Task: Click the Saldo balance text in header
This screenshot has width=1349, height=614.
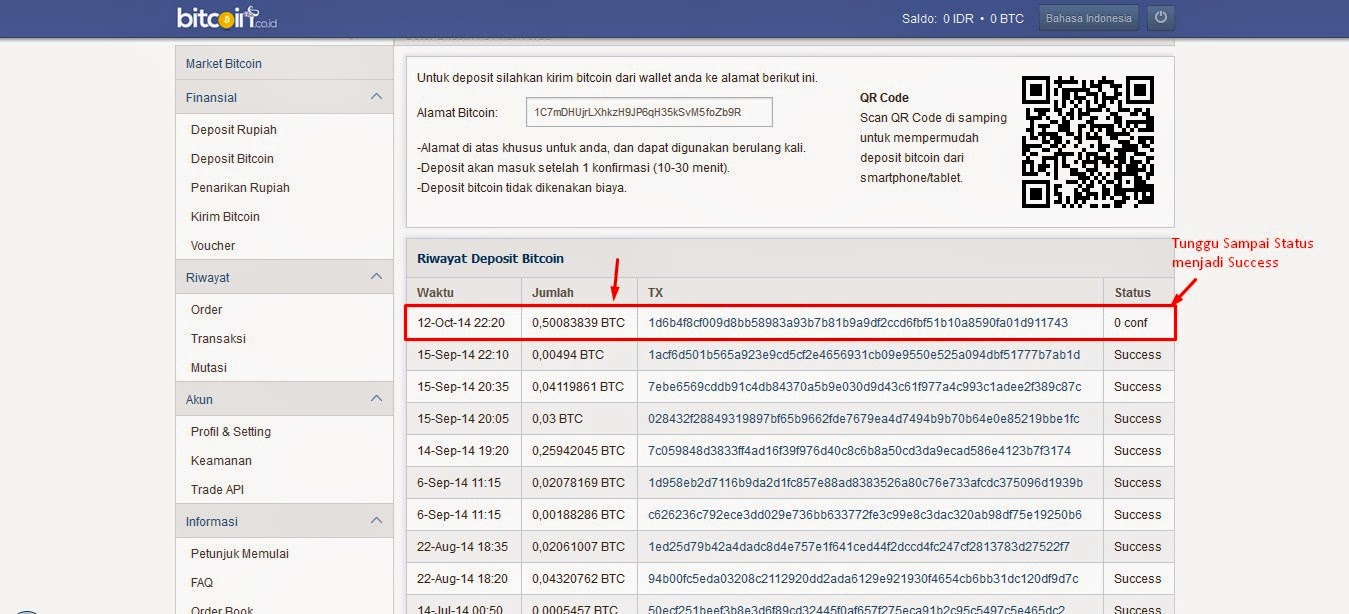Action: (963, 18)
